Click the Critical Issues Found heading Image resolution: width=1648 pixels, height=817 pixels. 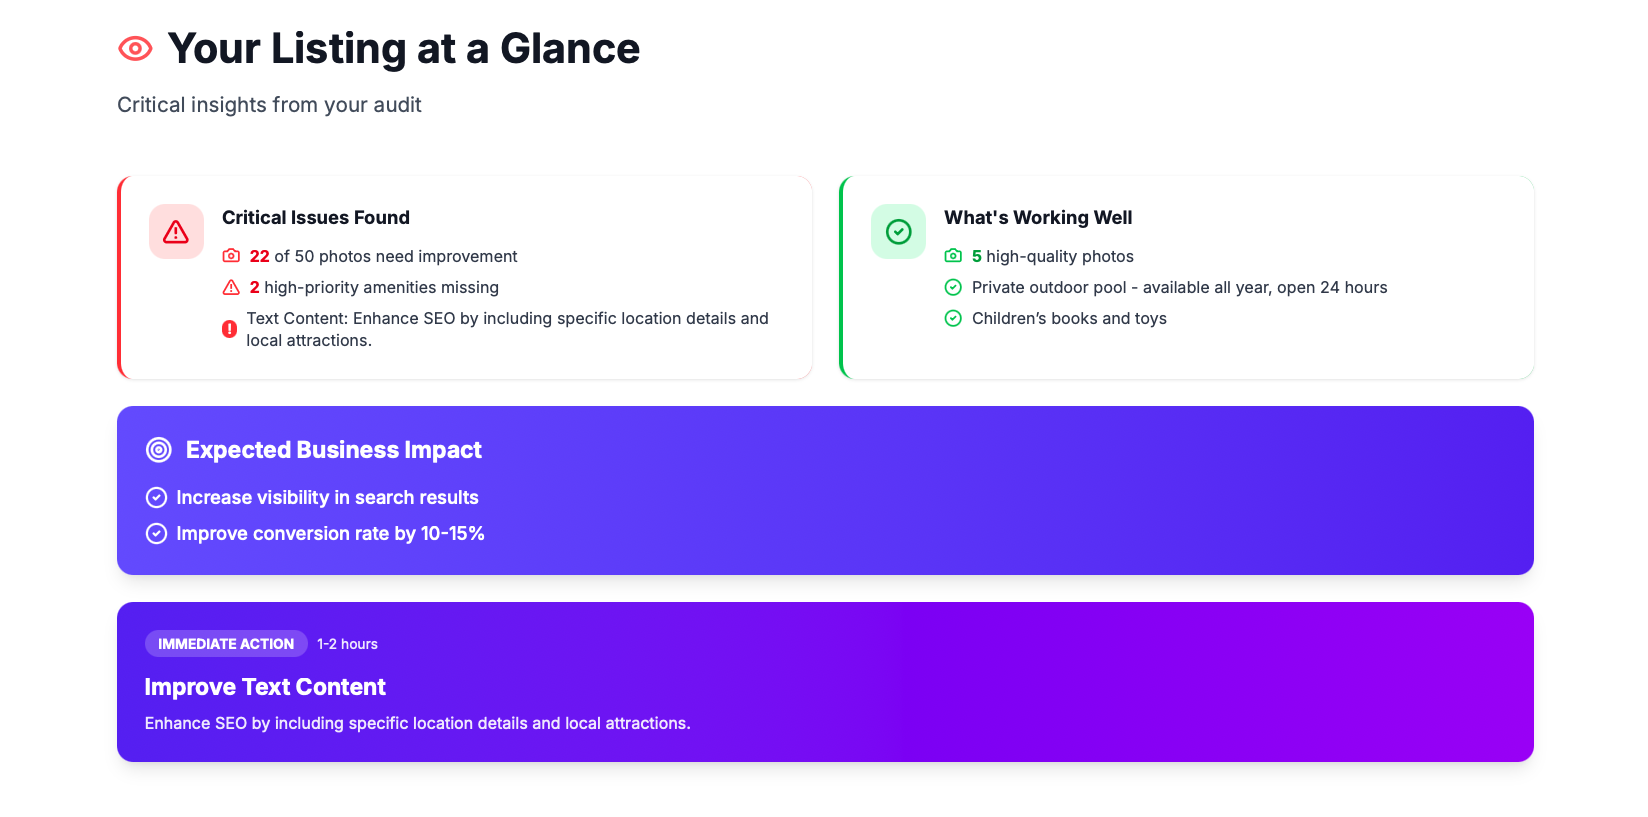click(x=316, y=217)
